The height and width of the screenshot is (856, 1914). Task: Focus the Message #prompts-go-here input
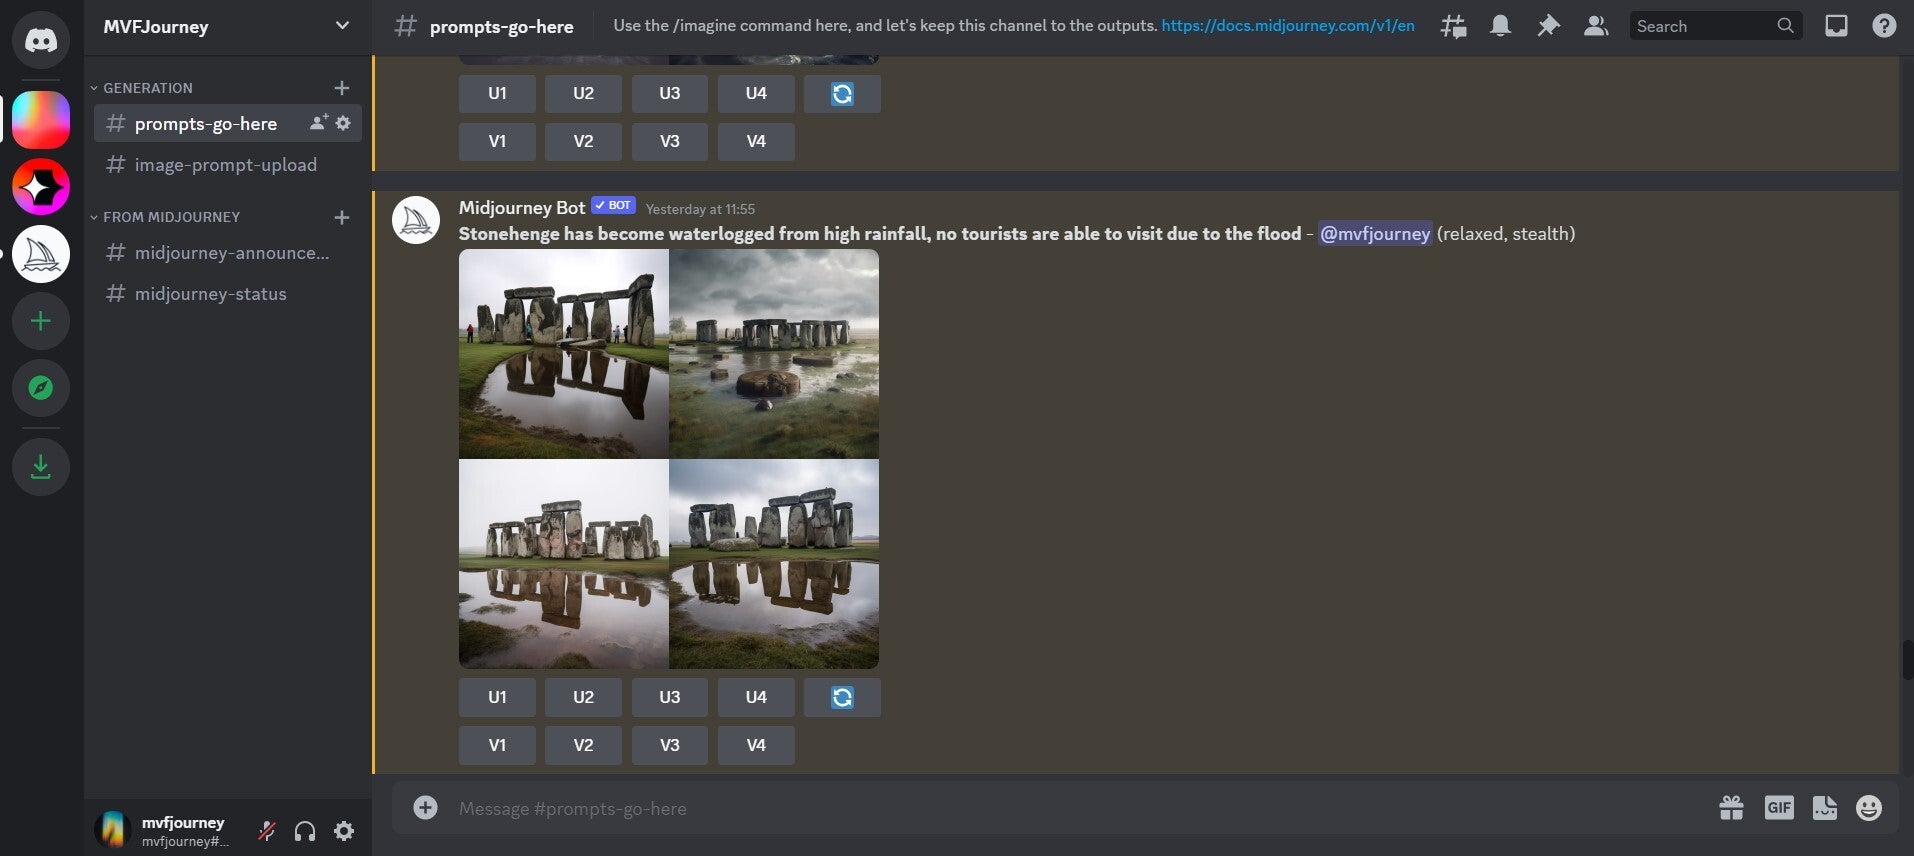click(1000, 808)
